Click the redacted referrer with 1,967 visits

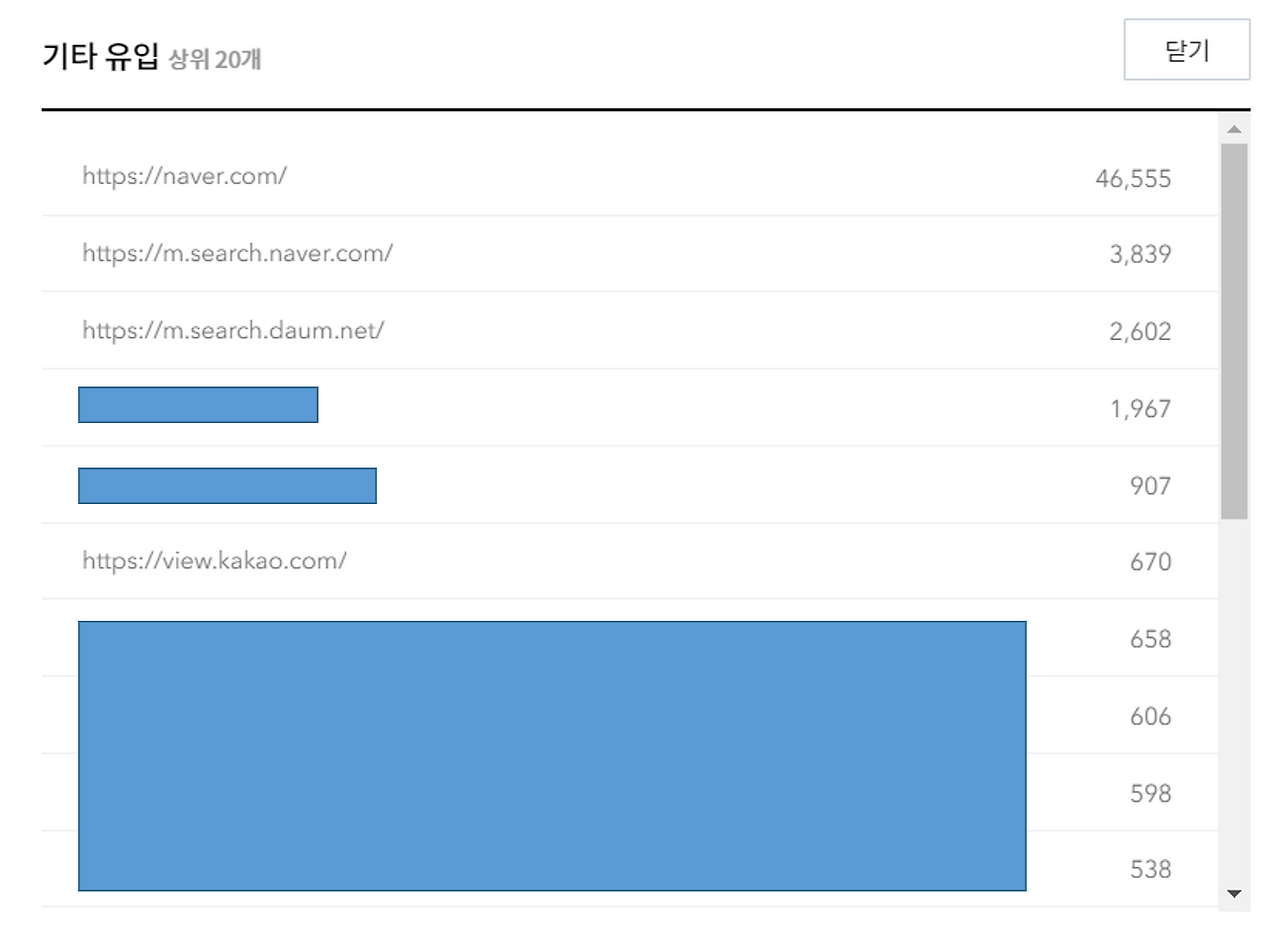[x=198, y=405]
